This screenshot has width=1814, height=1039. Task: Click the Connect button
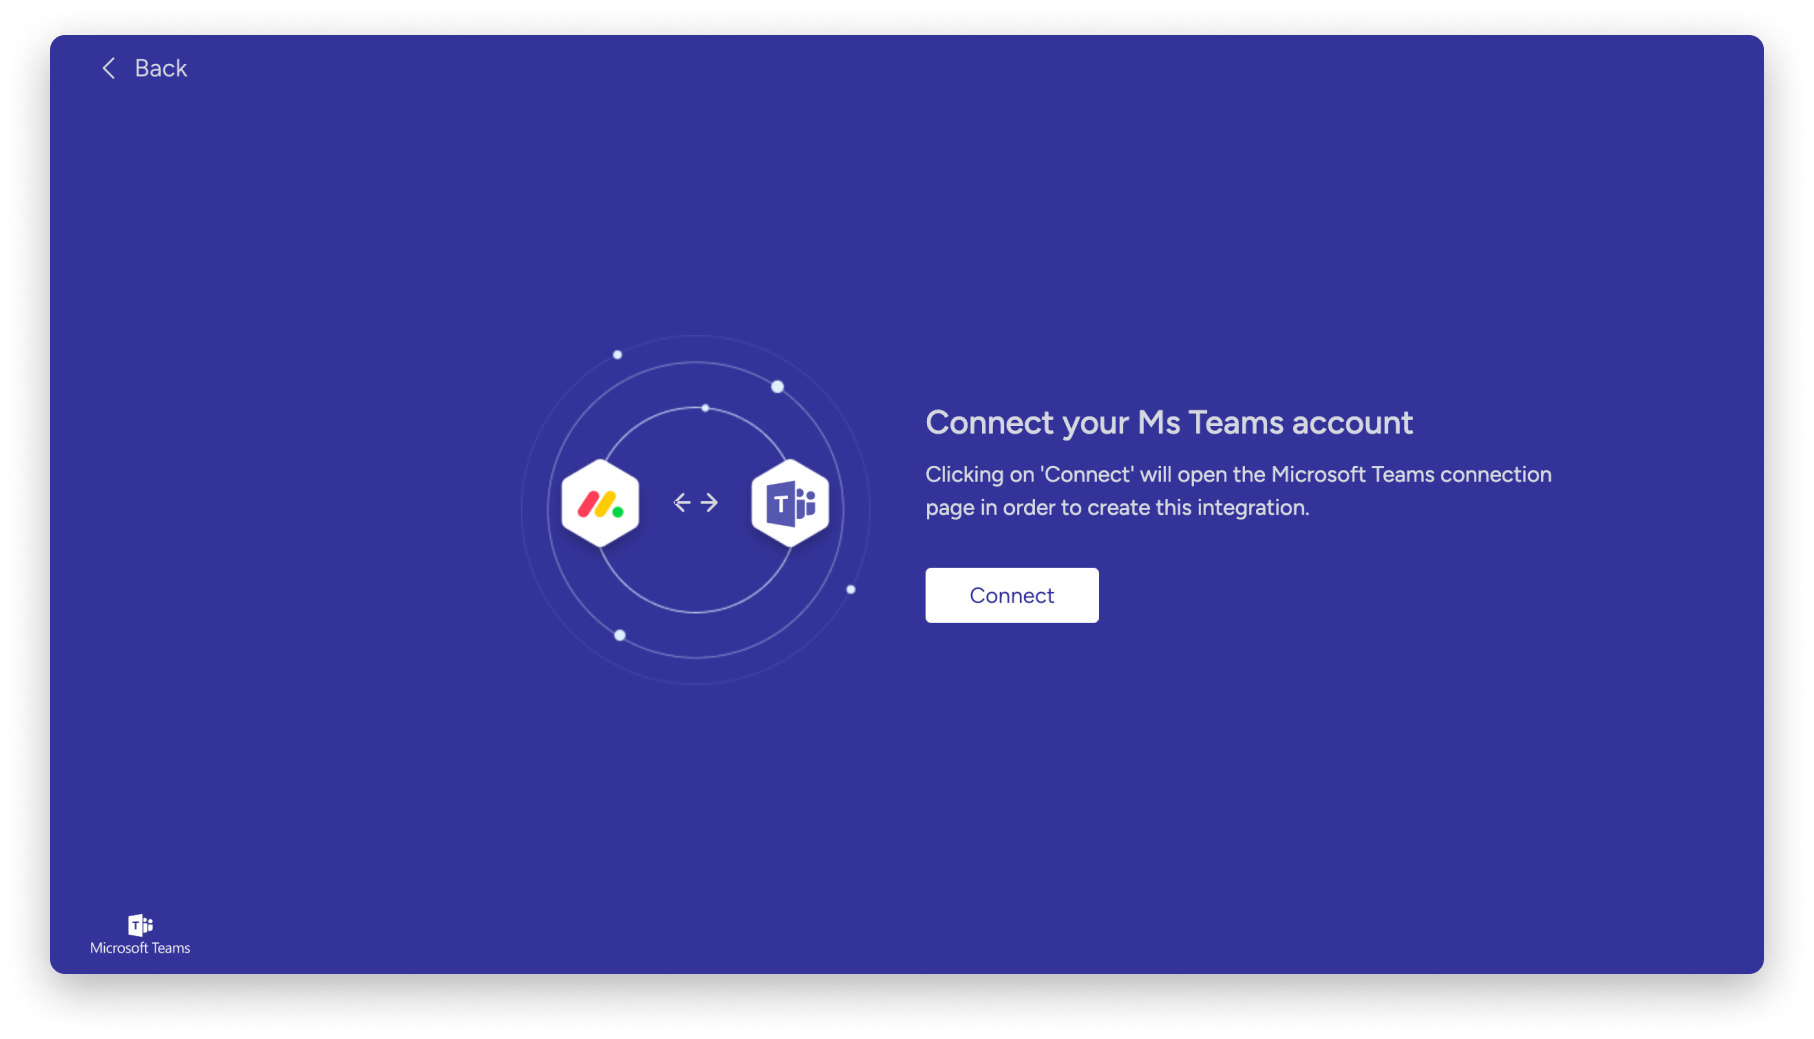point(1011,595)
